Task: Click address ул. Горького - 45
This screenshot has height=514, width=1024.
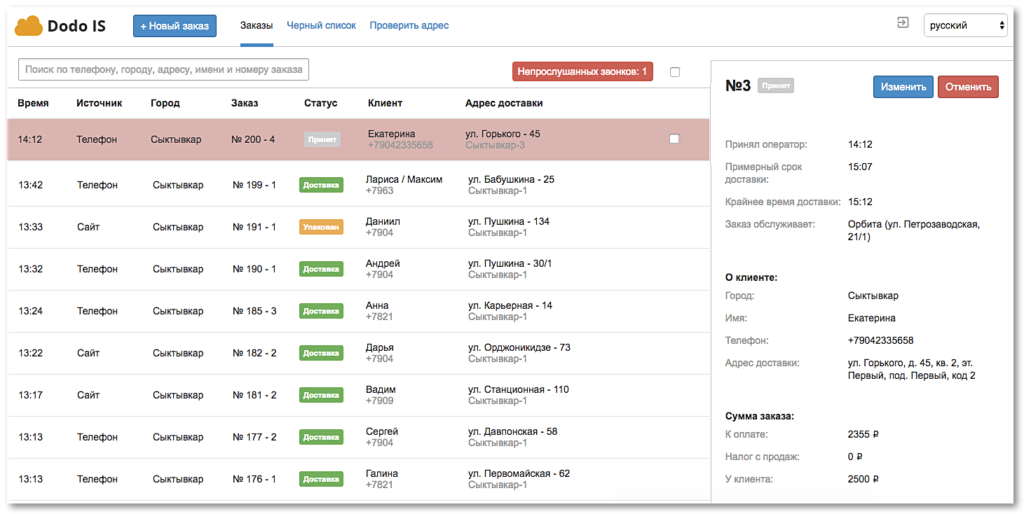Action: [x=502, y=134]
